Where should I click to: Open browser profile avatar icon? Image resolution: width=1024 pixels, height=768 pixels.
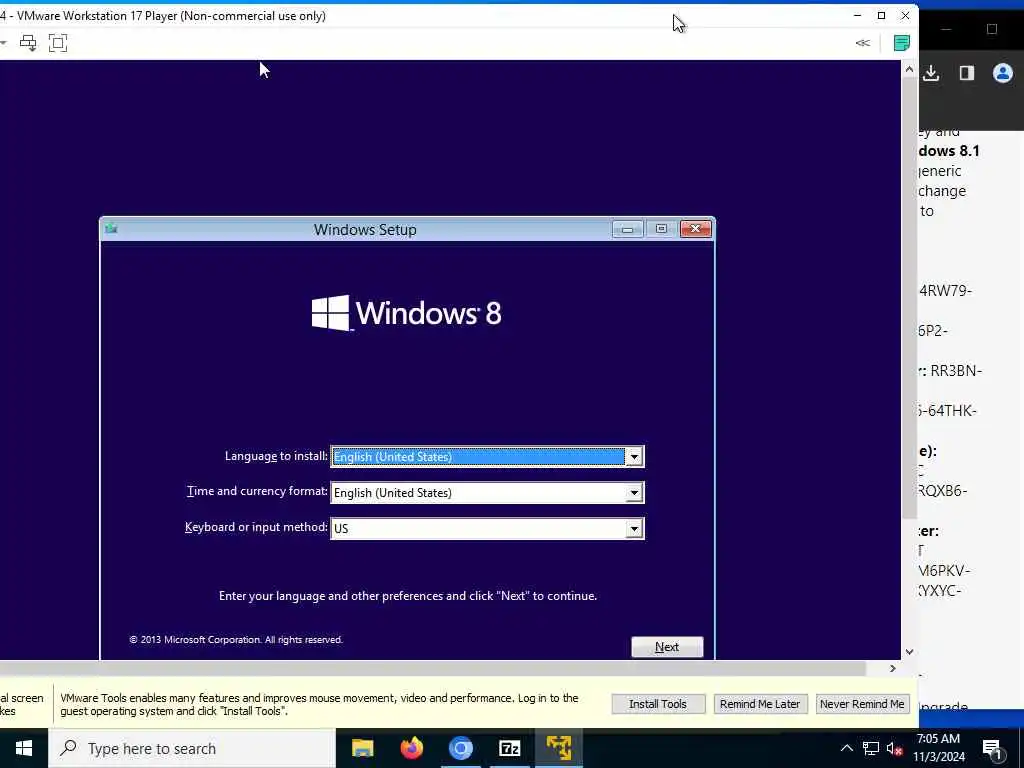(x=1003, y=73)
